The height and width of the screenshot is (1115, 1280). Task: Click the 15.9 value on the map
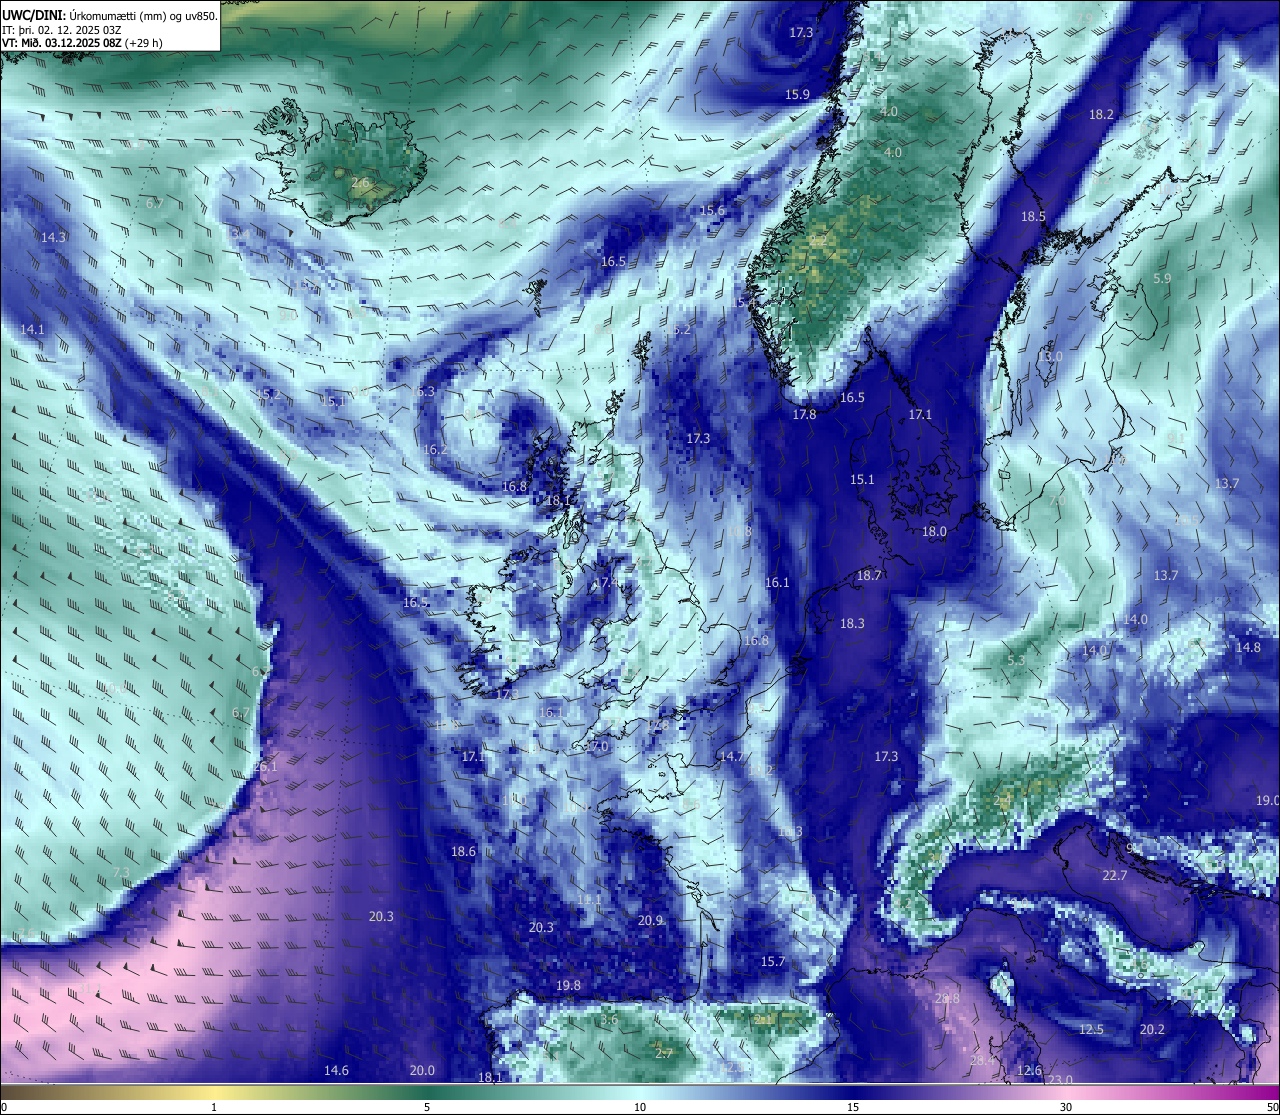click(797, 95)
